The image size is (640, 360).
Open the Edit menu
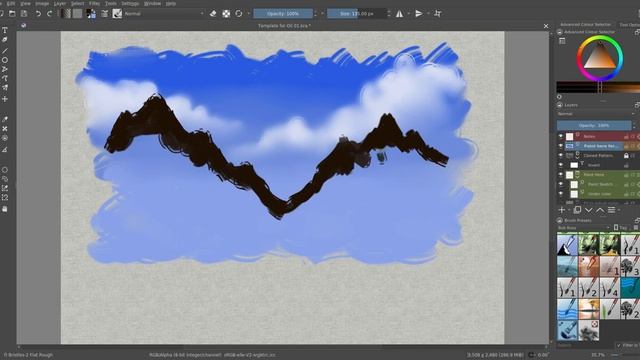pos(11,3)
